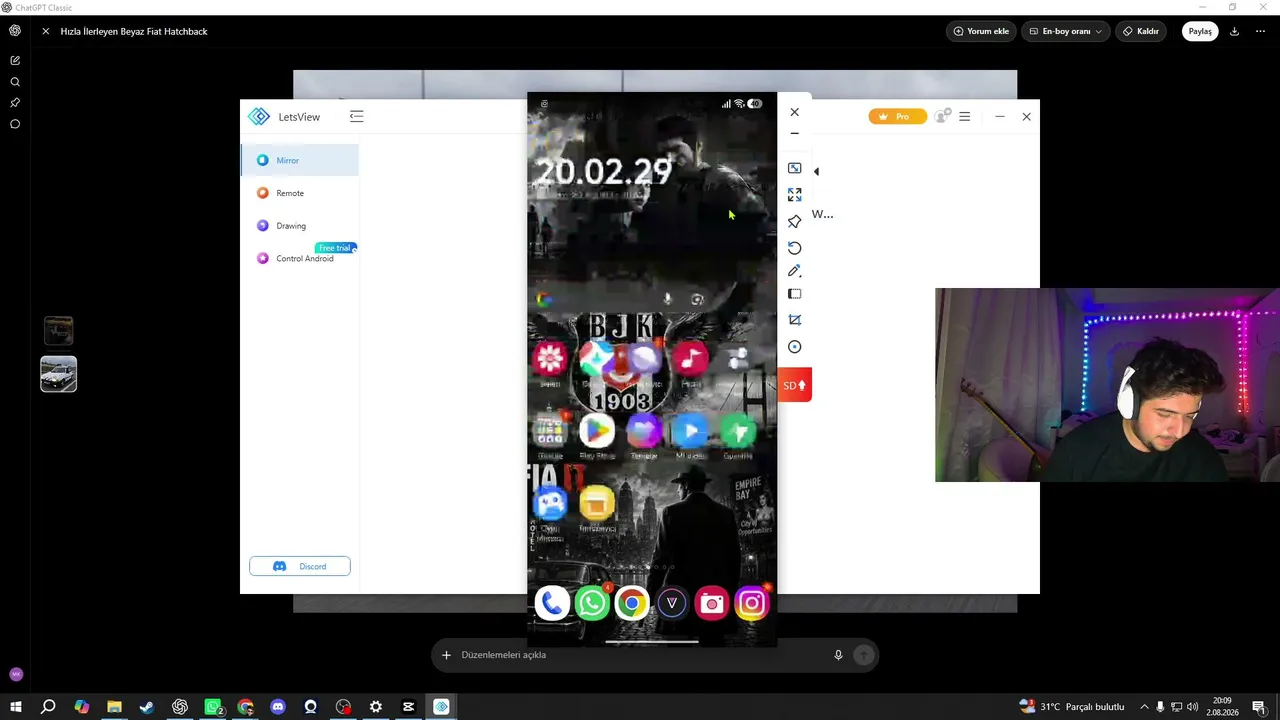Image resolution: width=1280 pixels, height=720 pixels.
Task: Select the pencil drawing tool
Action: (794, 271)
